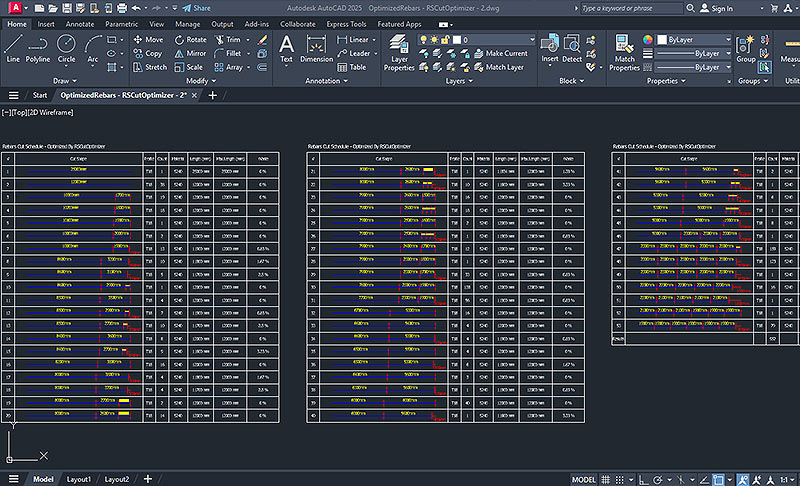Select the Text annotation tool

pyautogui.click(x=286, y=49)
